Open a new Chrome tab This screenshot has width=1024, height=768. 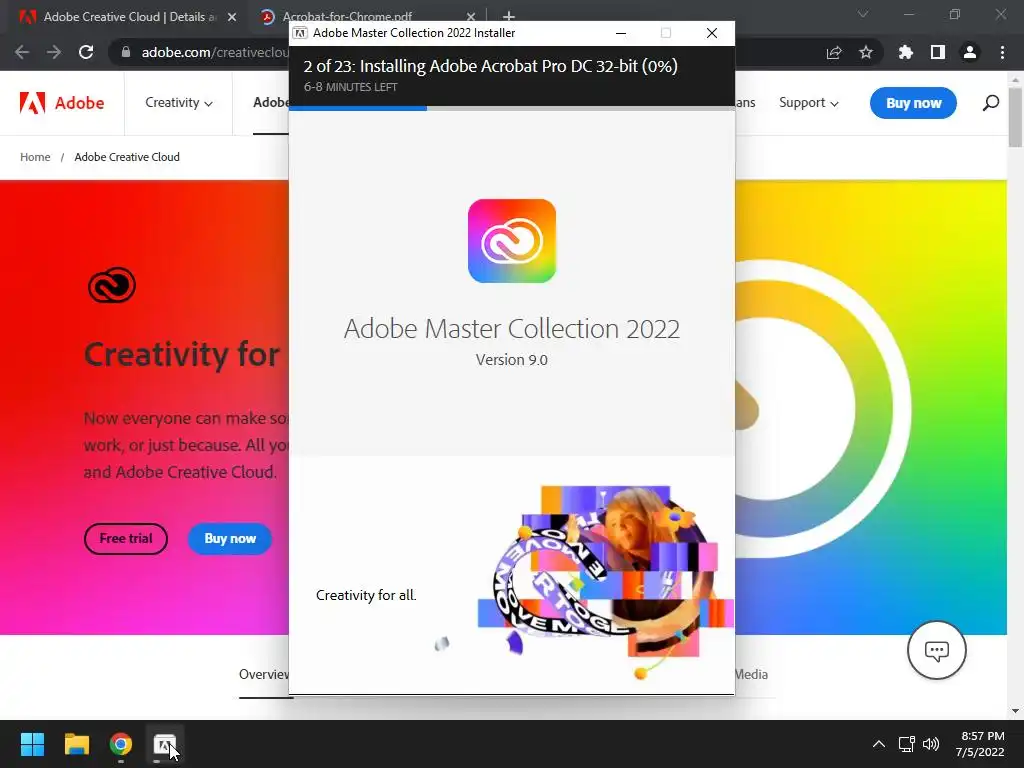[x=509, y=16]
